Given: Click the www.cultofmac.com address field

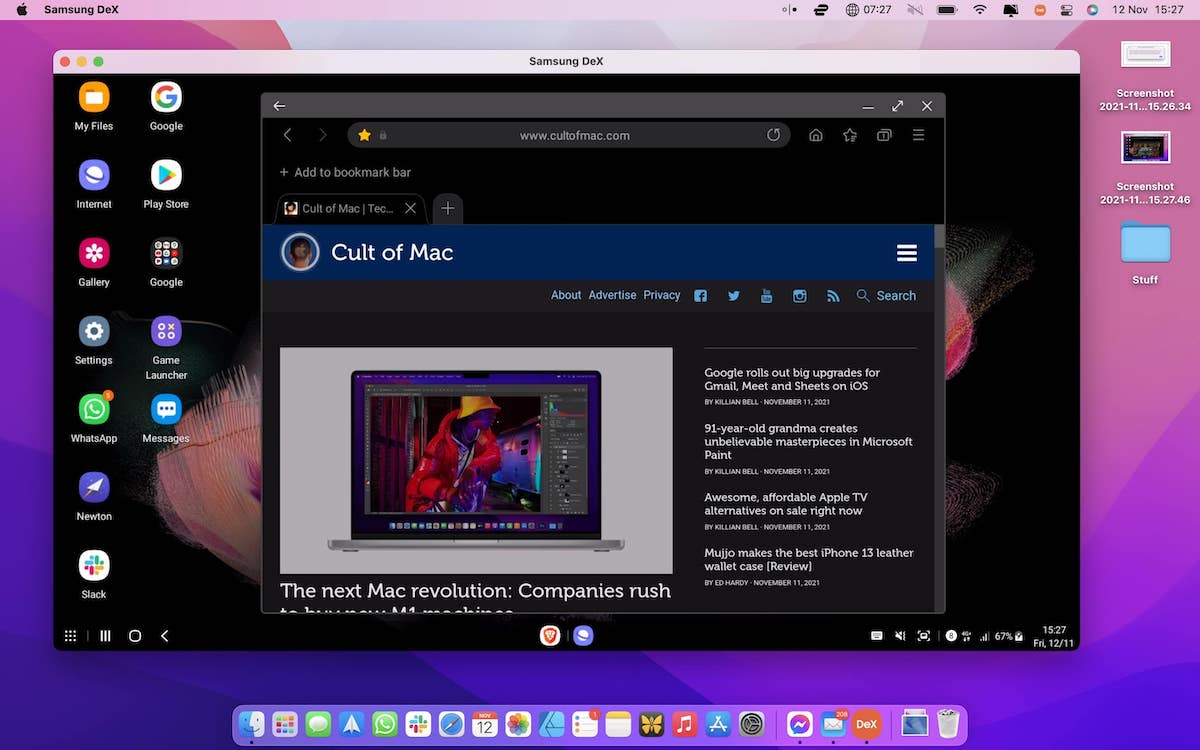Looking at the screenshot, I should click(x=574, y=135).
